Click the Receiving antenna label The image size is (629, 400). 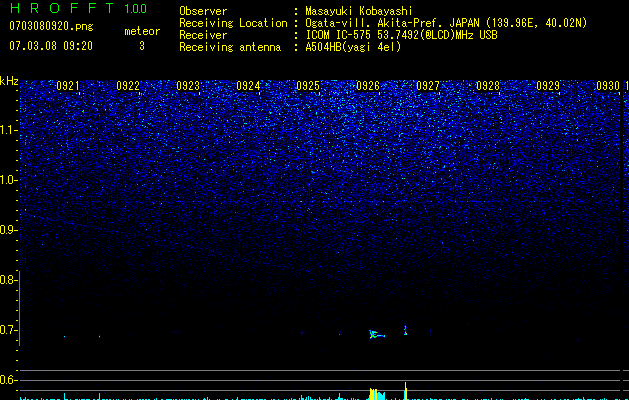tap(230, 47)
